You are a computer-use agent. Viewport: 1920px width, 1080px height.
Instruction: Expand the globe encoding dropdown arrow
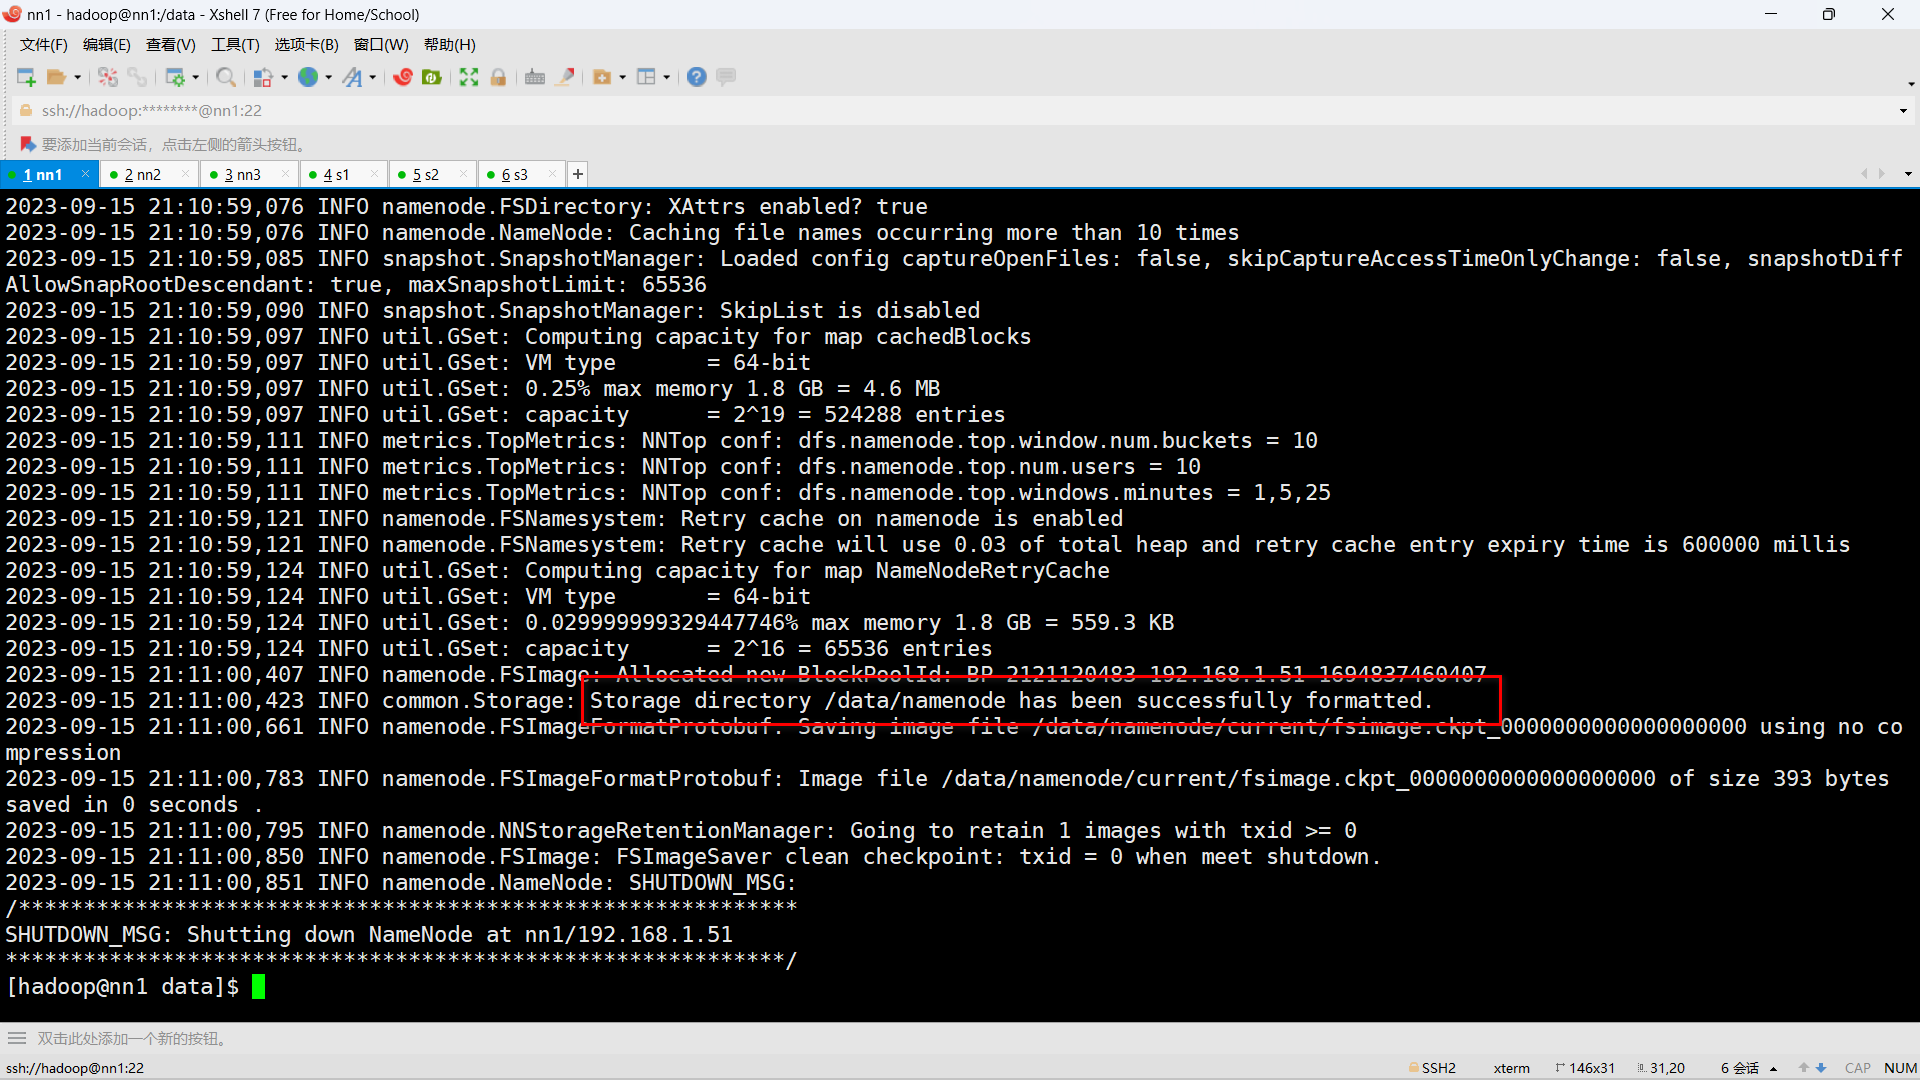328,77
